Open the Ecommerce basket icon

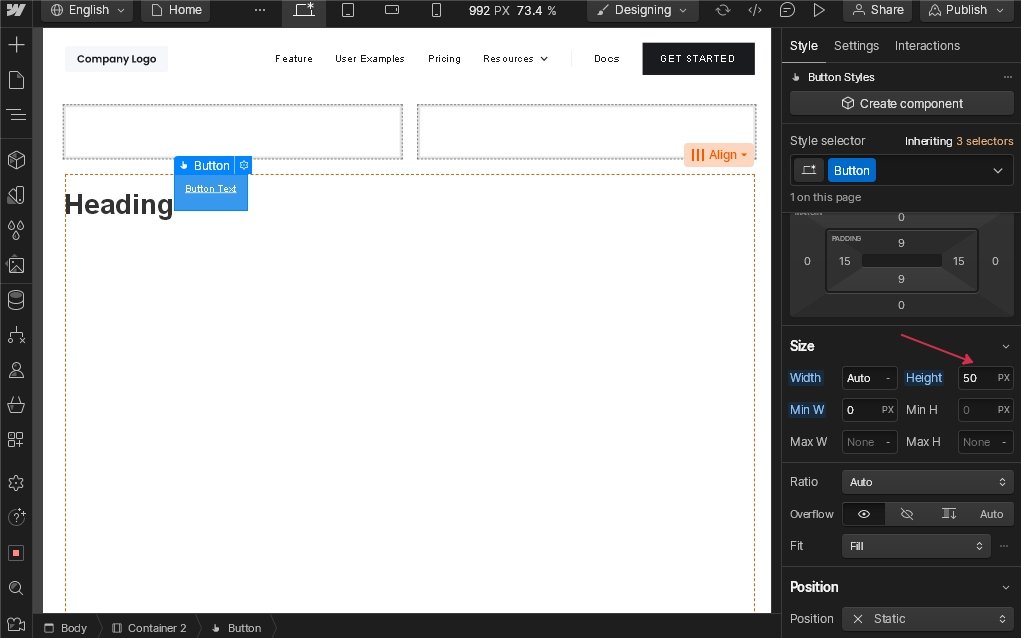click(x=16, y=405)
